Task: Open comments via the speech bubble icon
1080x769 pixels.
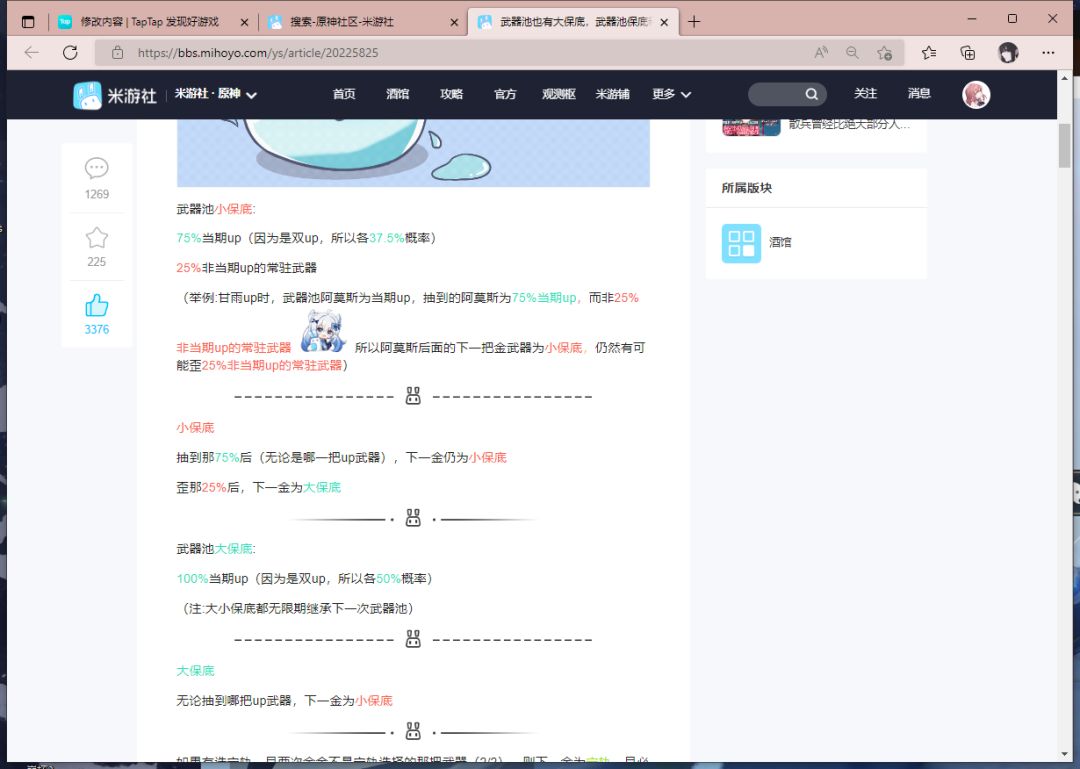Action: pyautogui.click(x=96, y=168)
